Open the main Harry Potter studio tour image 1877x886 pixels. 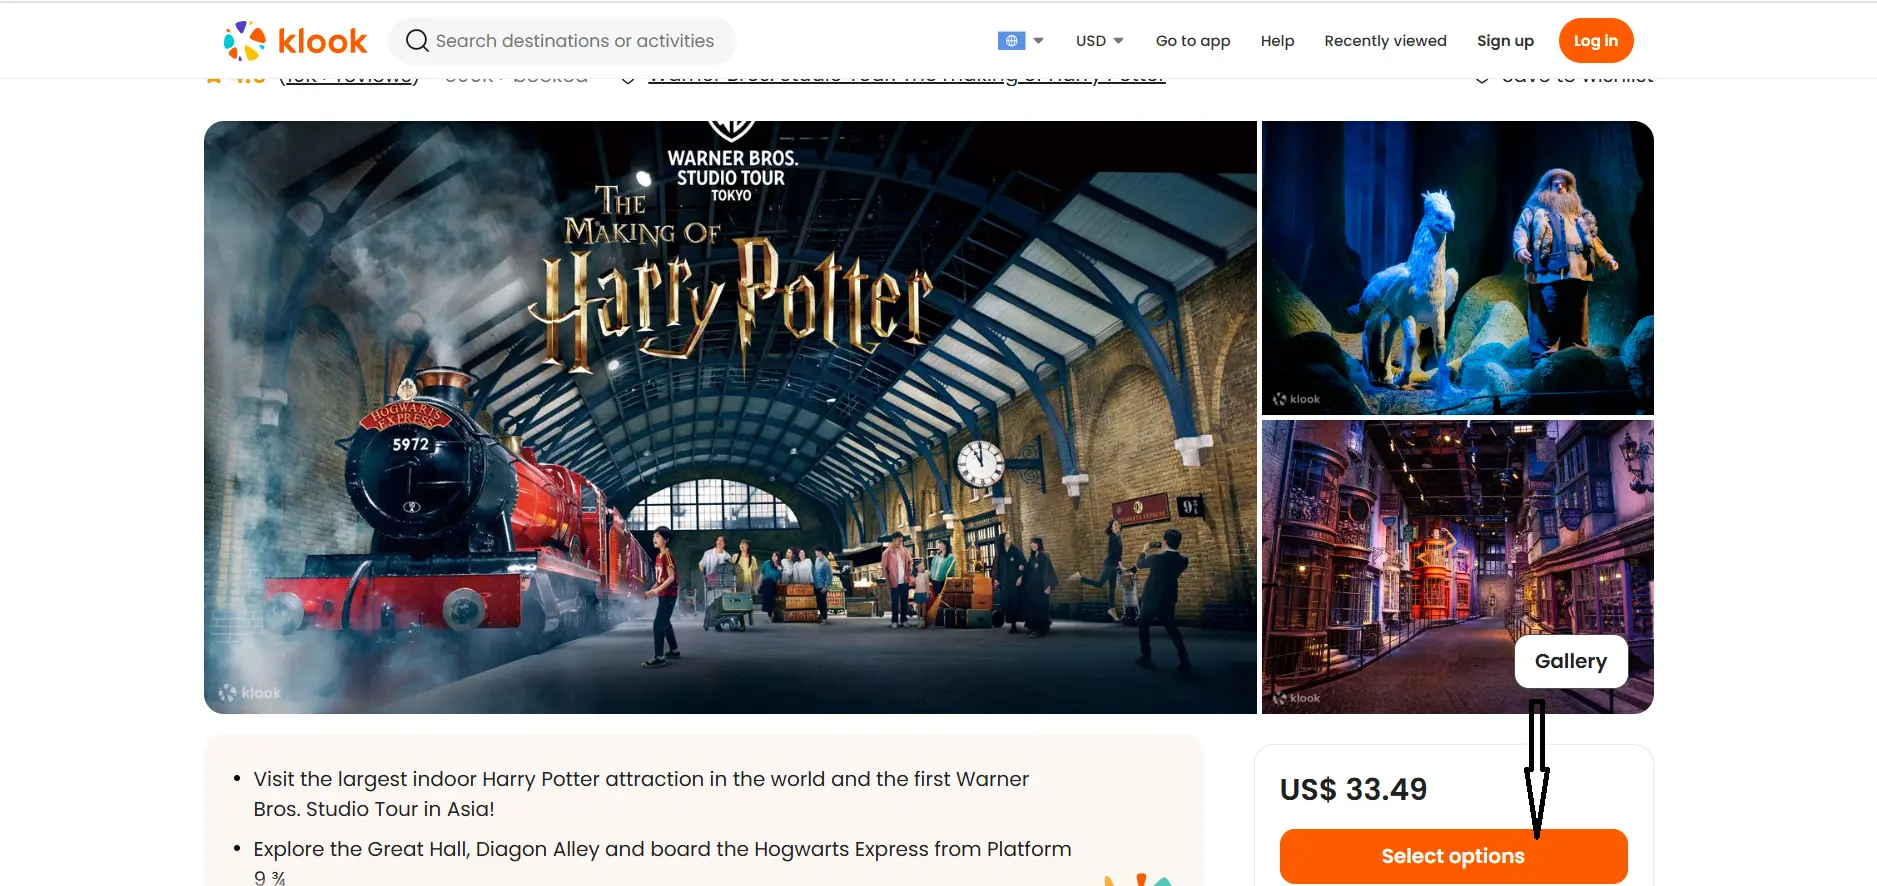click(x=730, y=417)
